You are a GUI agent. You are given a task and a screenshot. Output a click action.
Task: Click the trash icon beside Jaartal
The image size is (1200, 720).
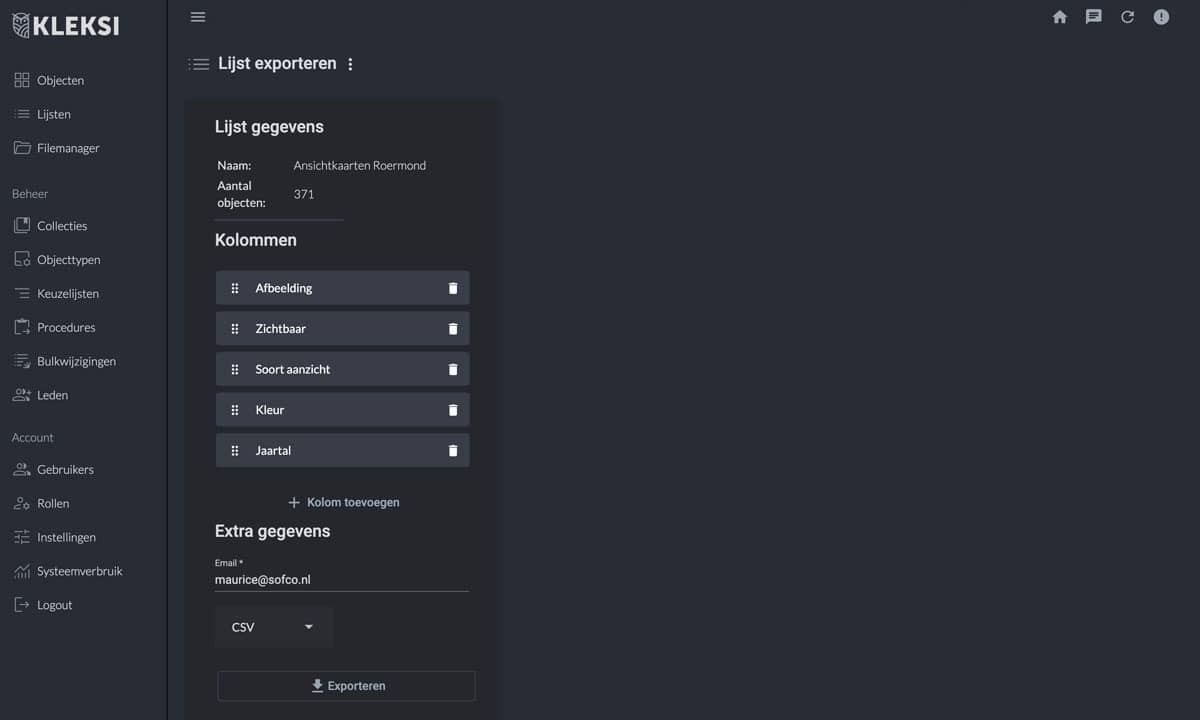[453, 451]
